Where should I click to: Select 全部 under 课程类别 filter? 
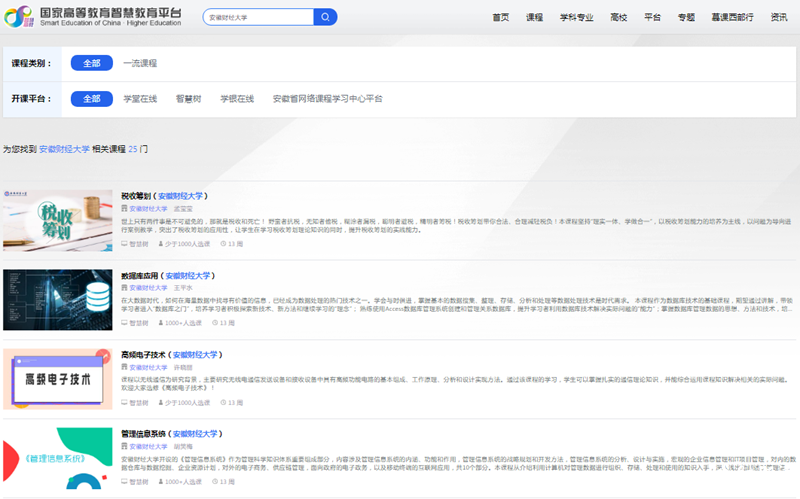click(x=91, y=63)
